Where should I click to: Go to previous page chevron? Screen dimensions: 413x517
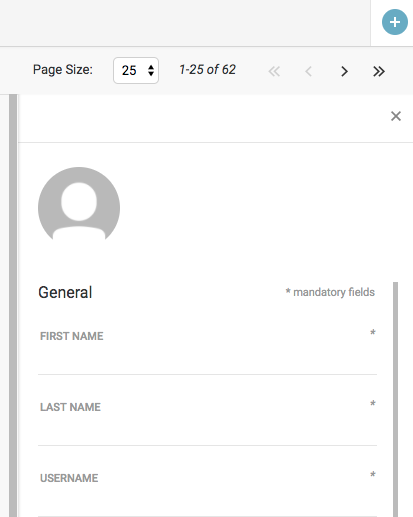(309, 71)
